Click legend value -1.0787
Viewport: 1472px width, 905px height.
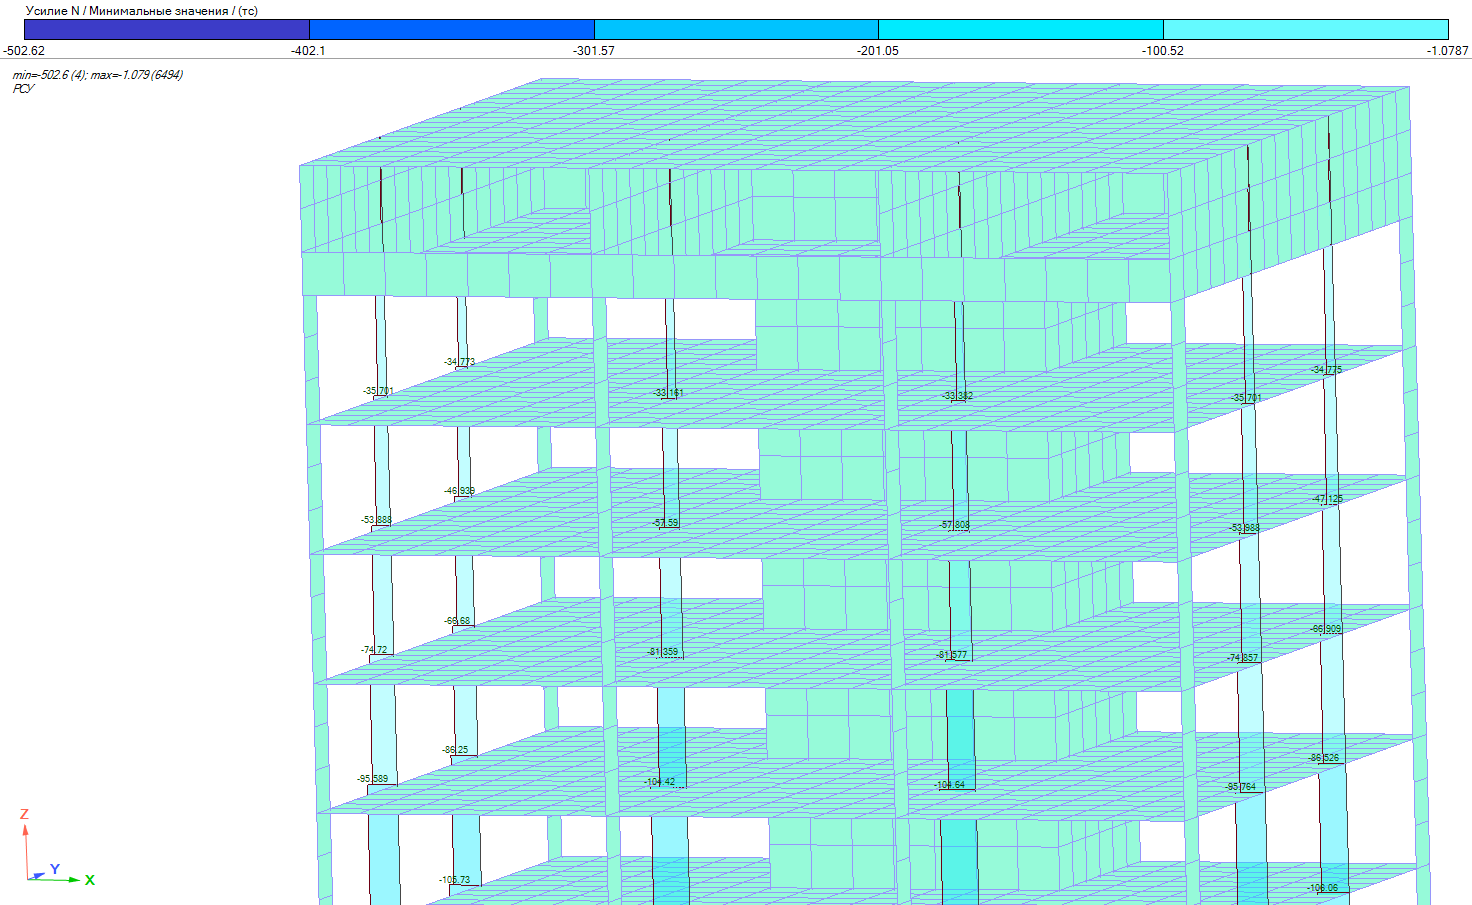pyautogui.click(x=1448, y=50)
